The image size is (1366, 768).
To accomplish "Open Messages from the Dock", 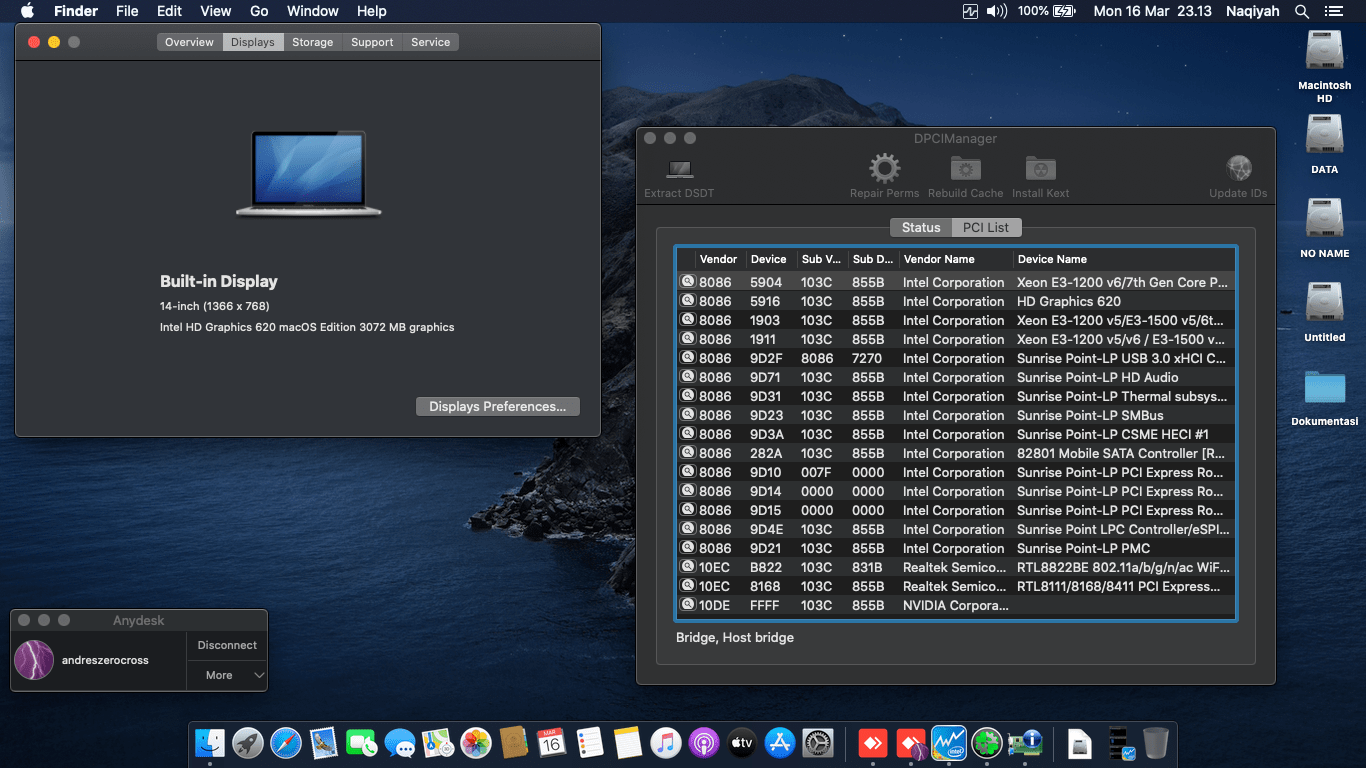I will 400,742.
